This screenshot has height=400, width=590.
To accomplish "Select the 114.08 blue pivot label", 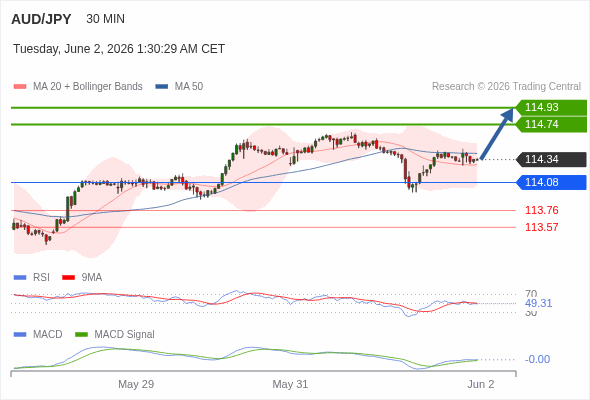I will [x=551, y=183].
